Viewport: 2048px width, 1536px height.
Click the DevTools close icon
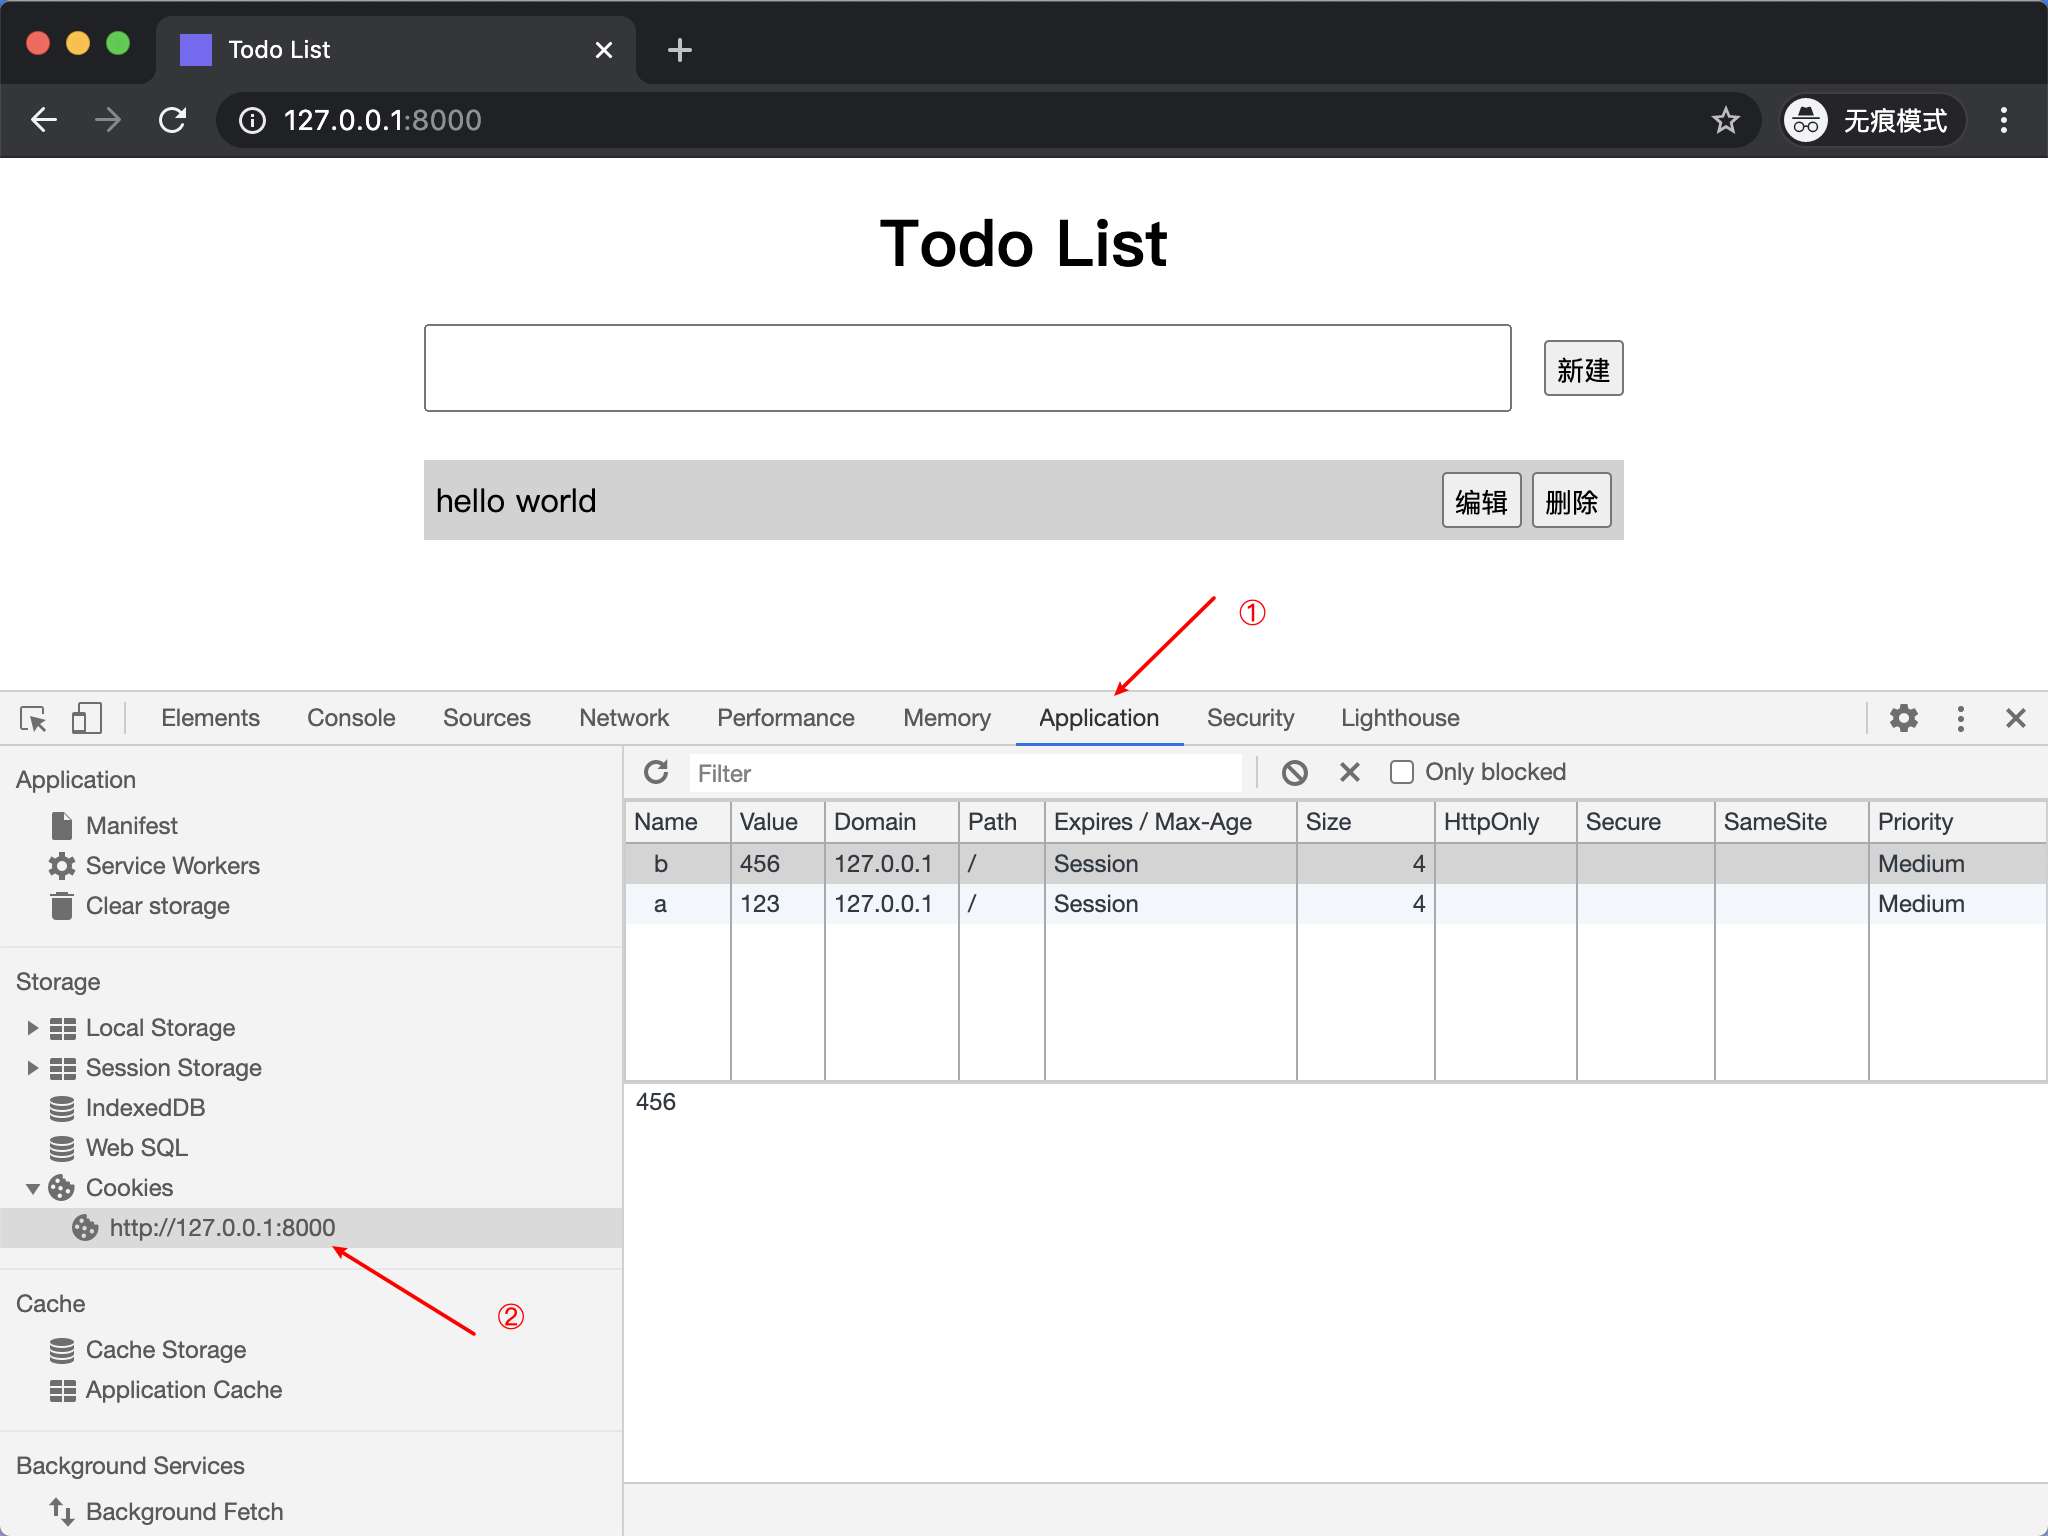2013,720
